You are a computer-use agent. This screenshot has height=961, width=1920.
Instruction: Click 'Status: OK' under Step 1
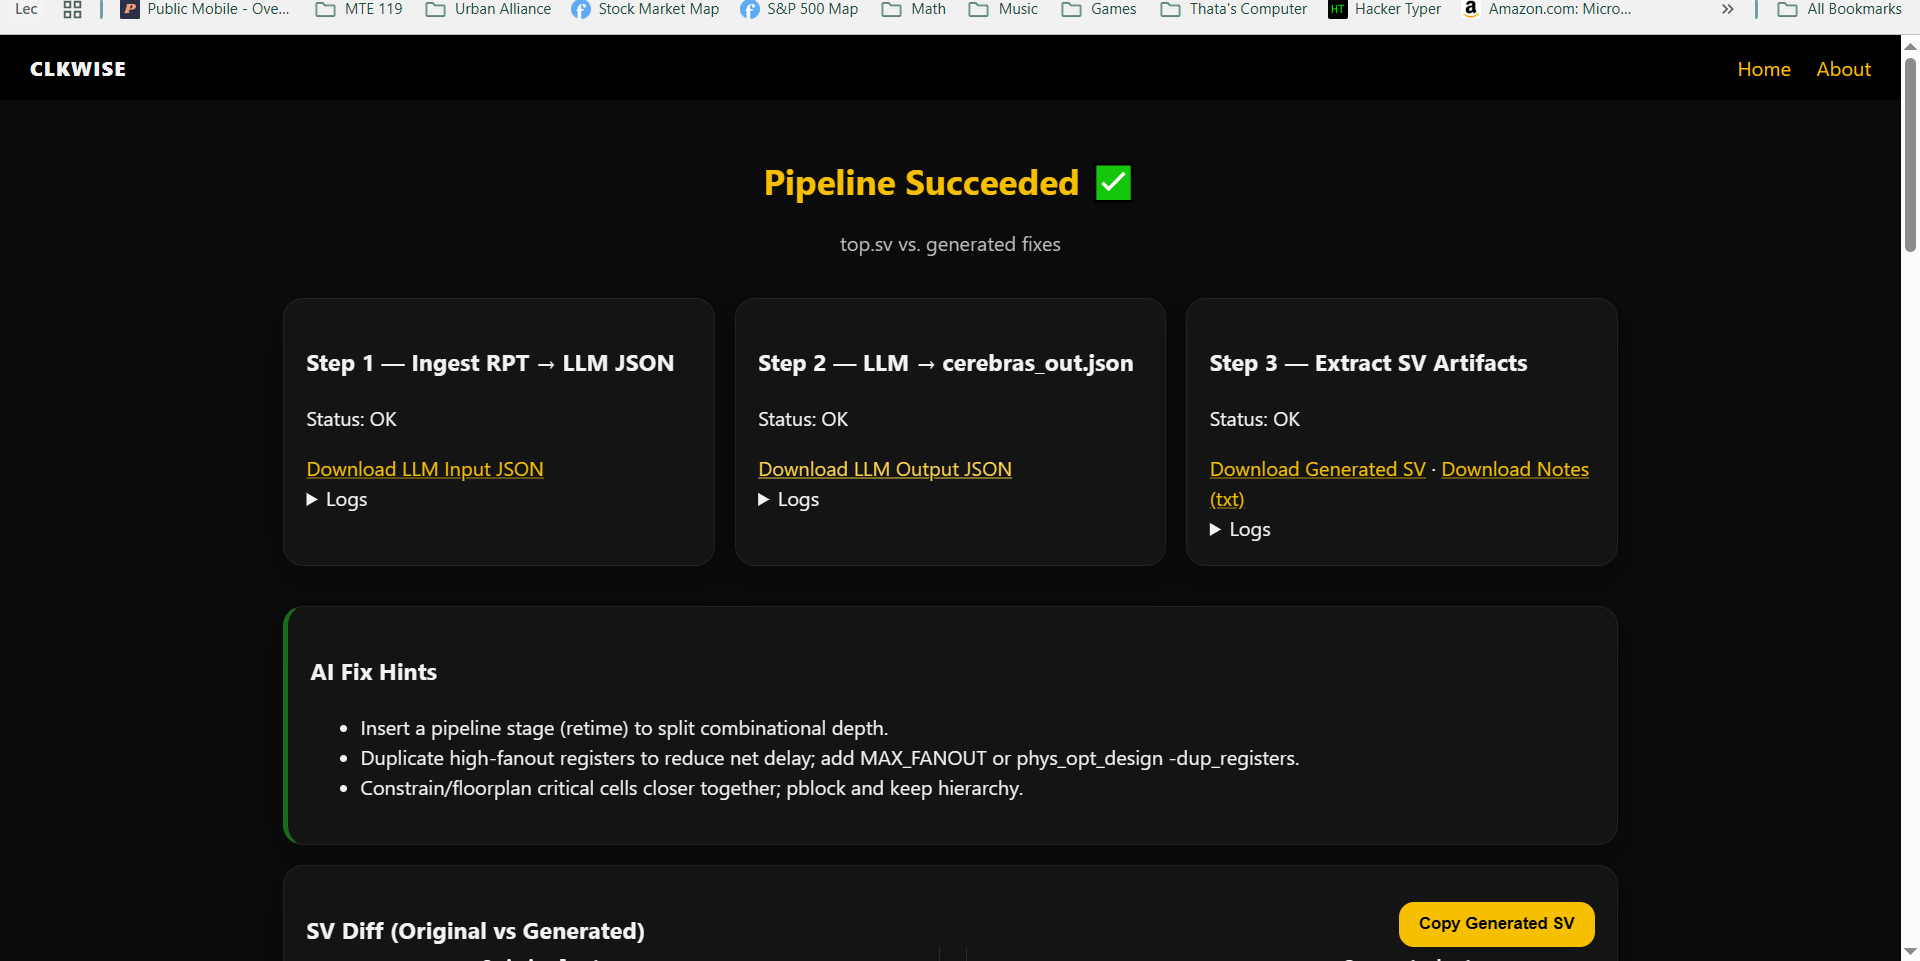click(x=351, y=419)
